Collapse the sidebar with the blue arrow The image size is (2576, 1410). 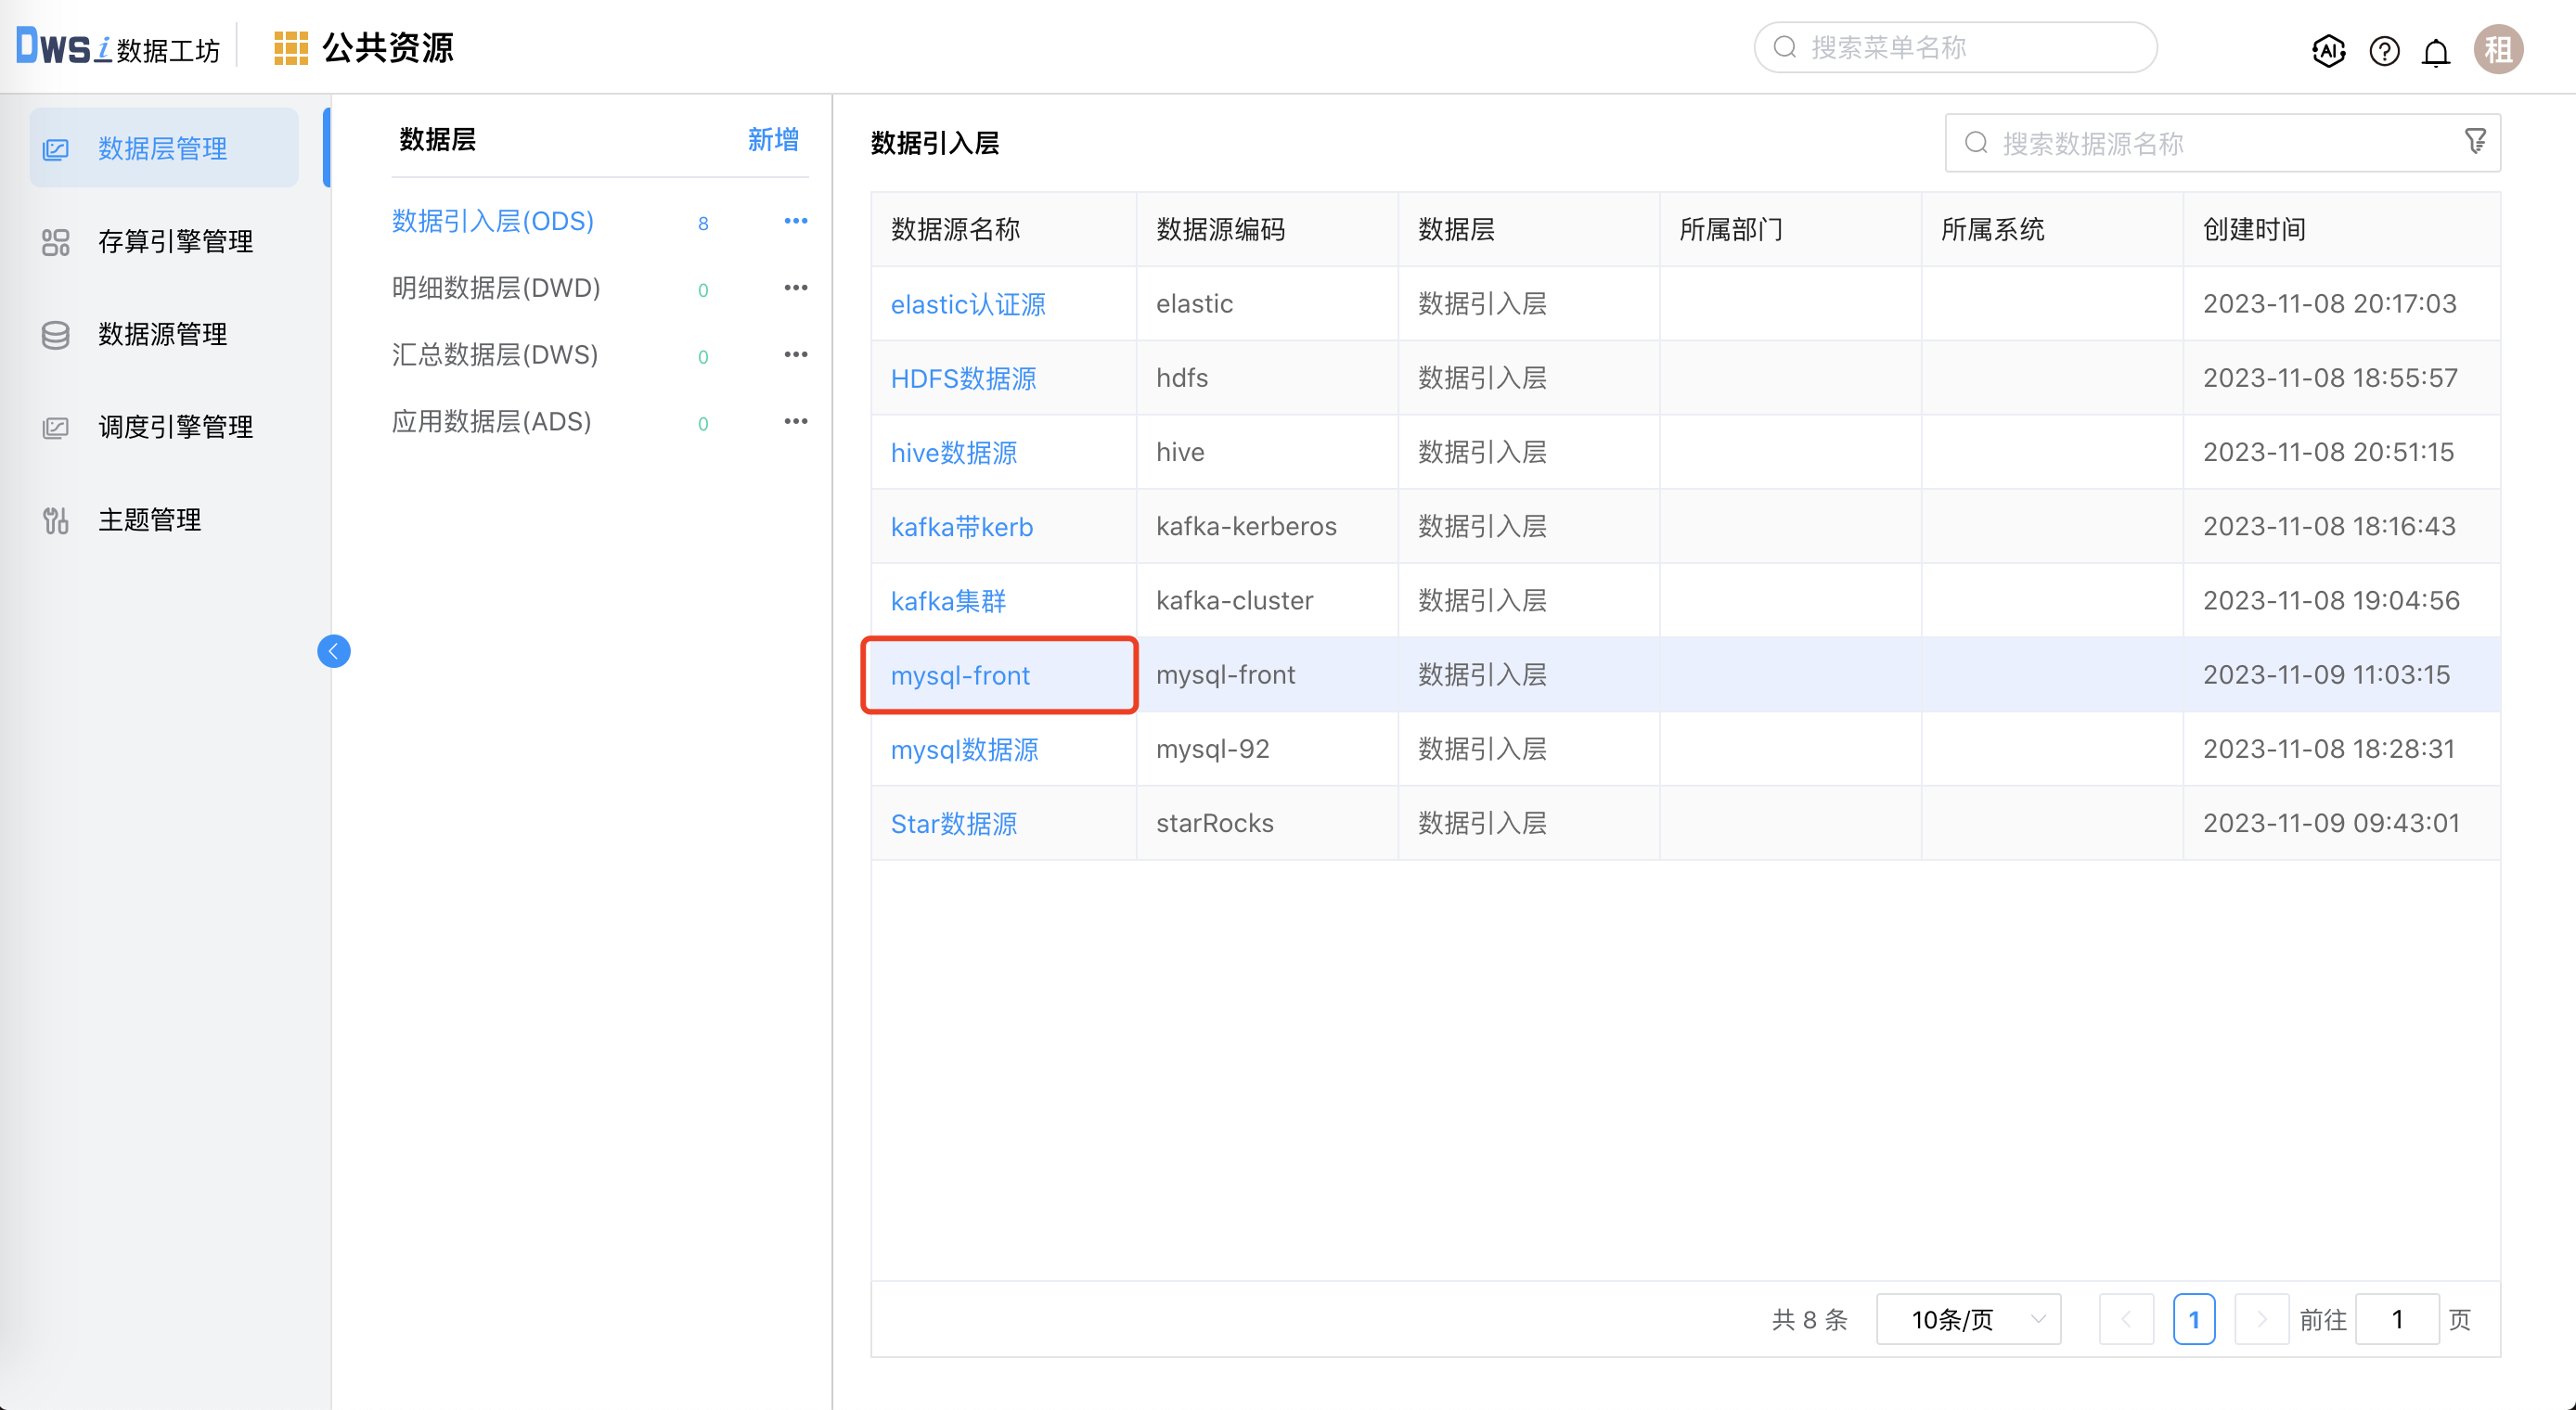coord(334,651)
